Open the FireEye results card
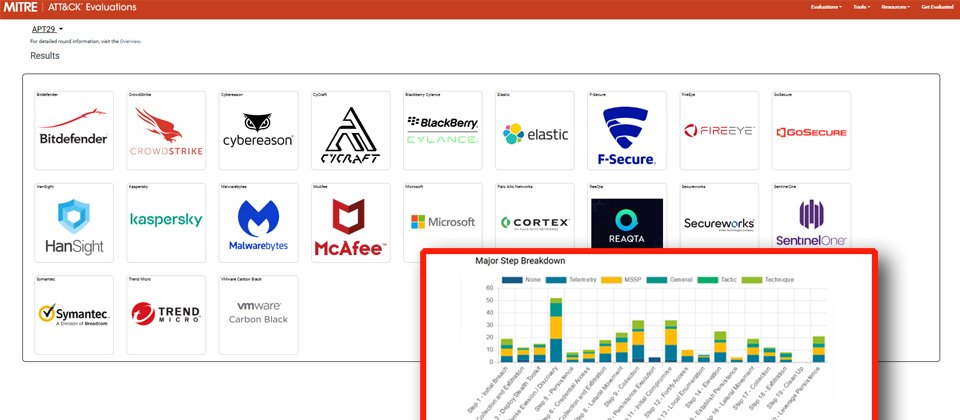 [x=719, y=130]
